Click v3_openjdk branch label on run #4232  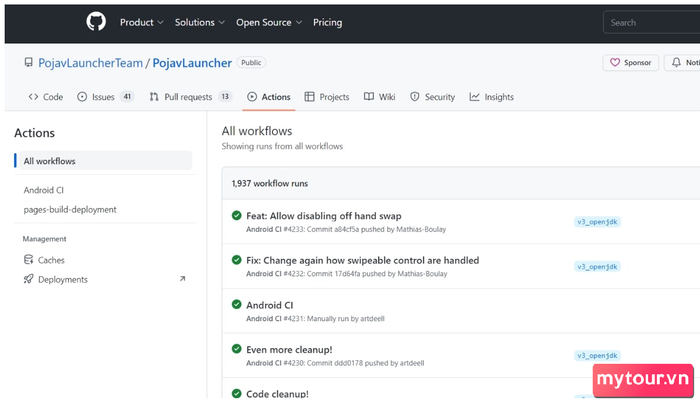597,267
